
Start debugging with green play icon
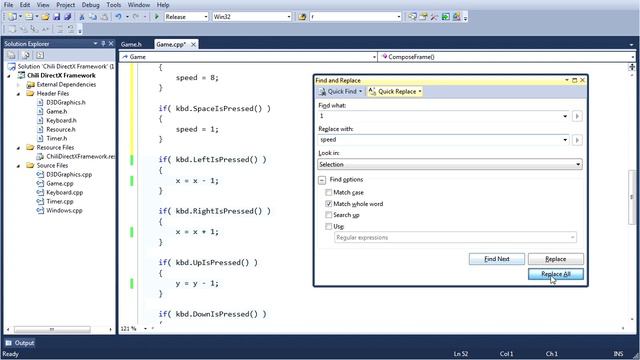[x=156, y=17]
